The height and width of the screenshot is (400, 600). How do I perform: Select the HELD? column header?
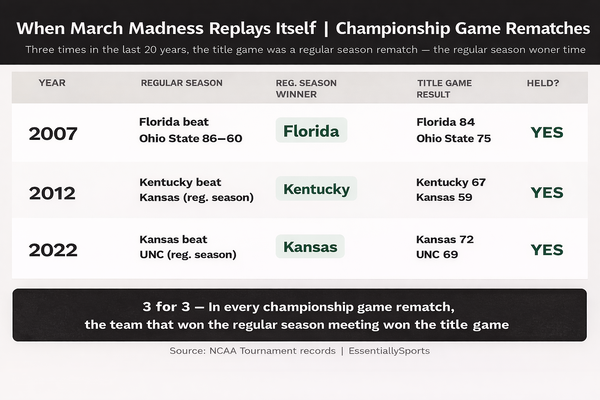tap(544, 82)
